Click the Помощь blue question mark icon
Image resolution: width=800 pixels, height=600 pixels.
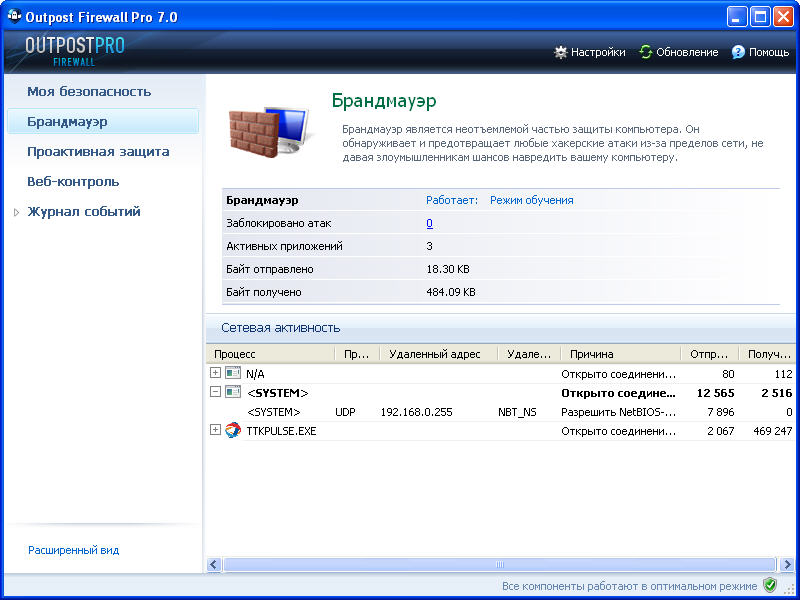click(x=738, y=52)
